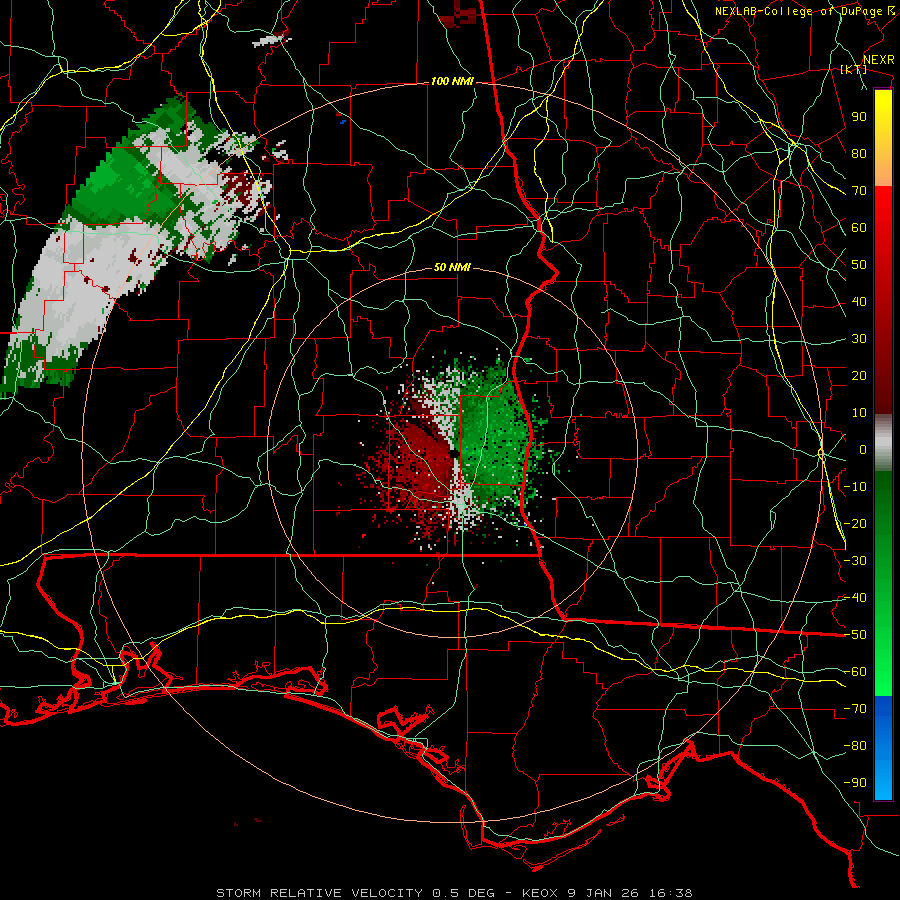Select the -80 value on the velocity scale
900x900 pixels.
click(855, 746)
